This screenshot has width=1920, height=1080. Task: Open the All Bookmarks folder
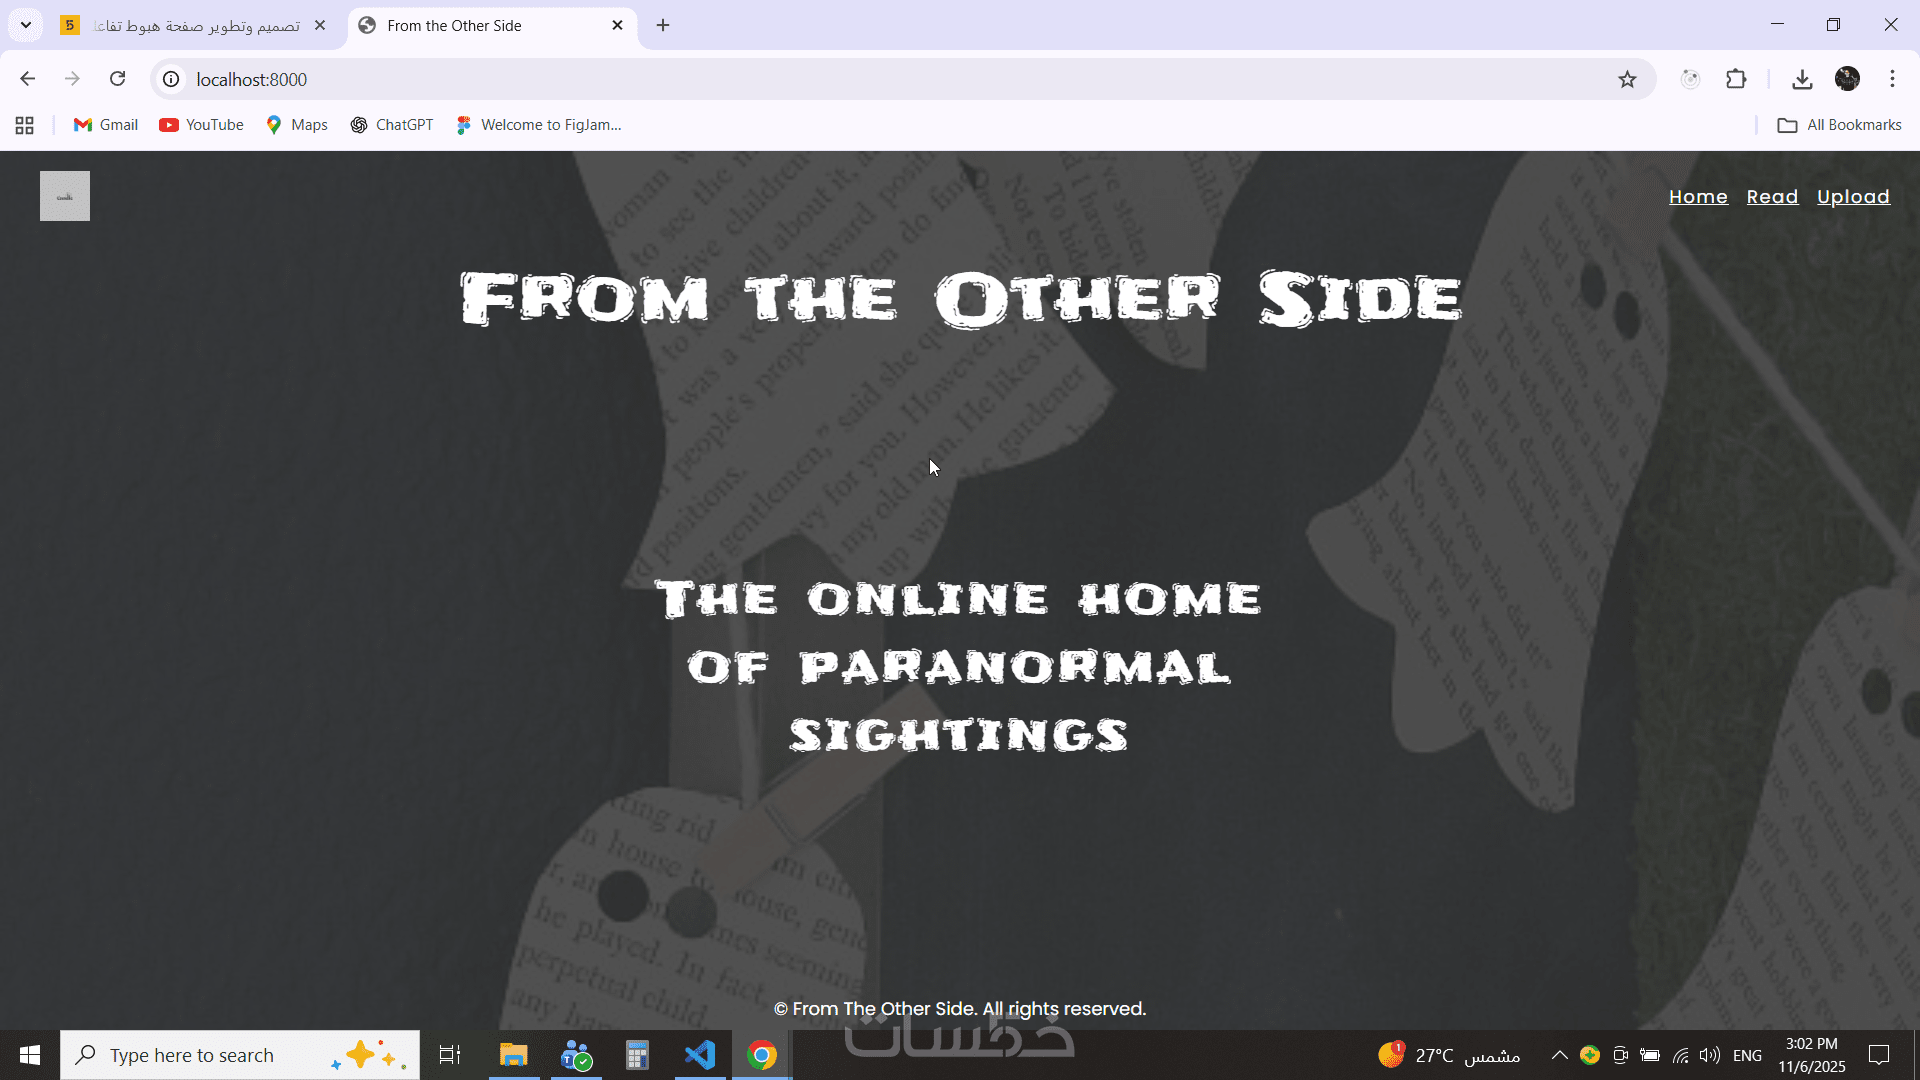(1839, 125)
